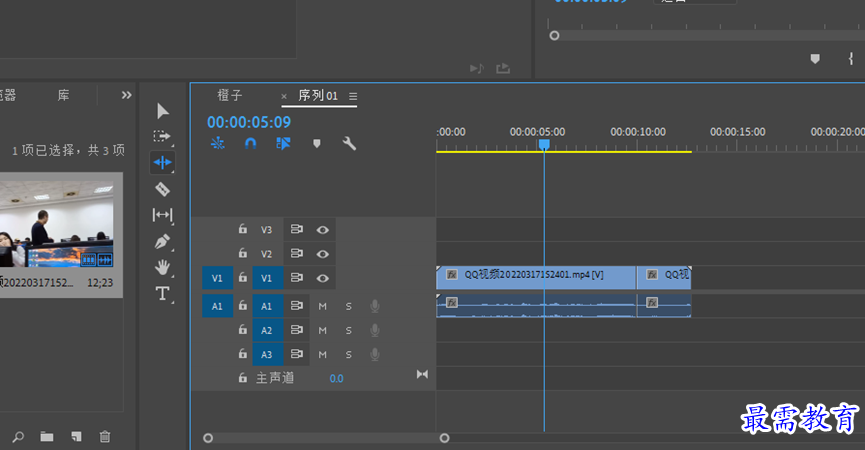Image resolution: width=865 pixels, height=450 pixels.
Task: Select the Slip tool
Action: point(162,215)
